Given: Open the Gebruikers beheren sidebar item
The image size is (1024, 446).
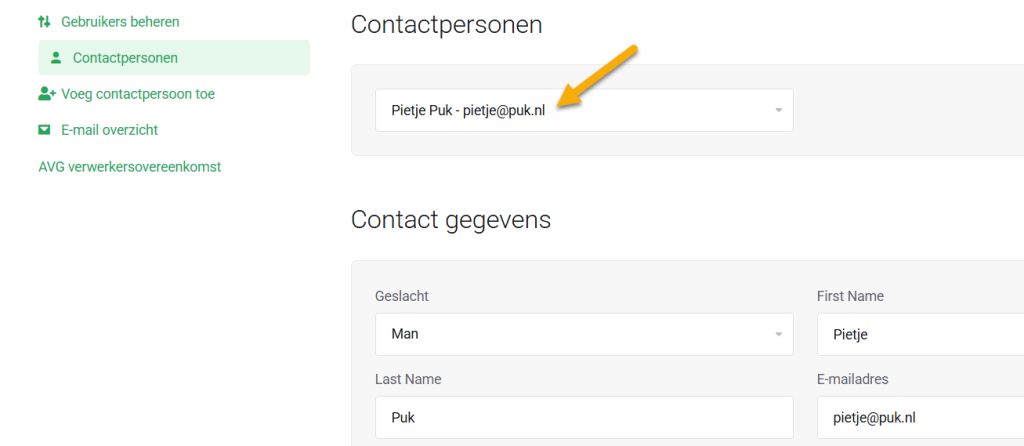Looking at the screenshot, I should 120,21.
